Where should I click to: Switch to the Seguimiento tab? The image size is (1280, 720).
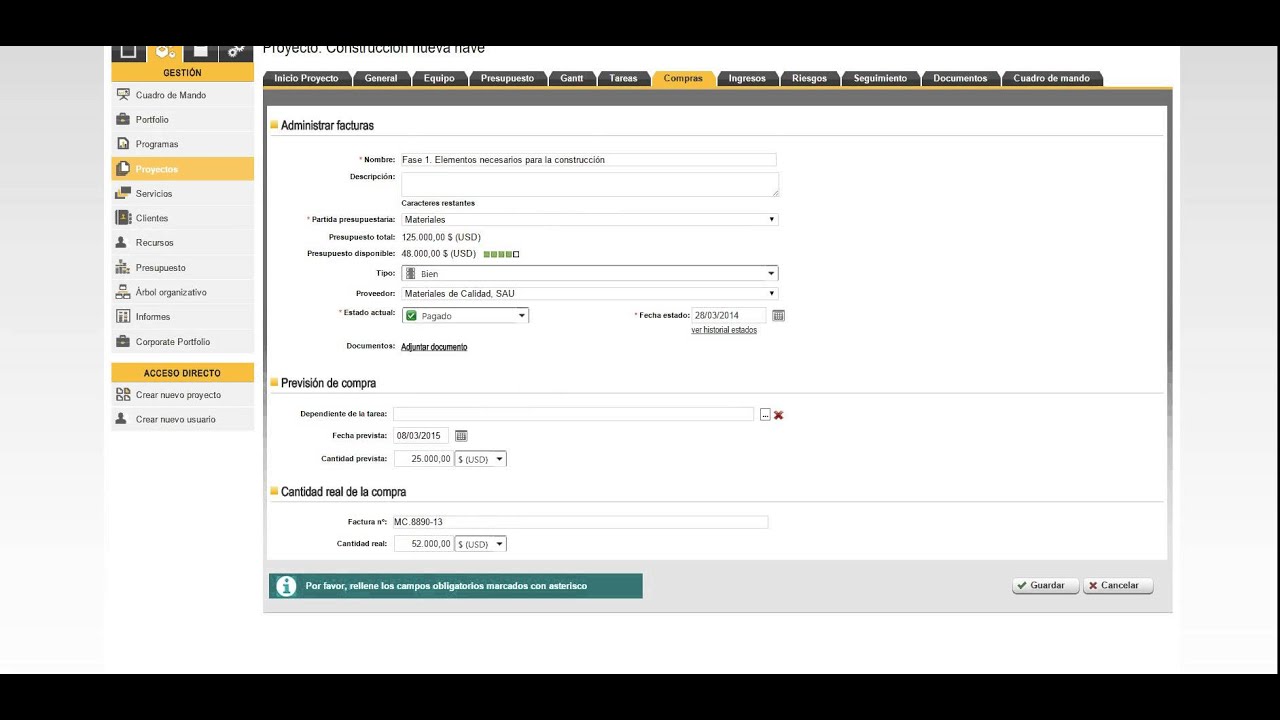(880, 78)
